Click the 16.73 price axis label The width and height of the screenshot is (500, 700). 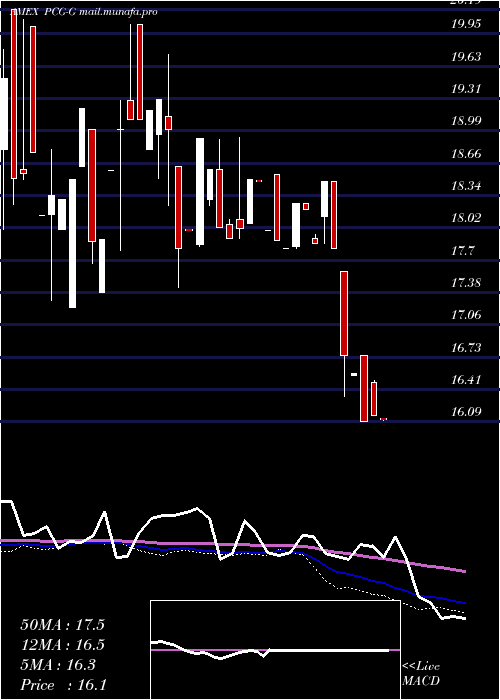point(466,348)
